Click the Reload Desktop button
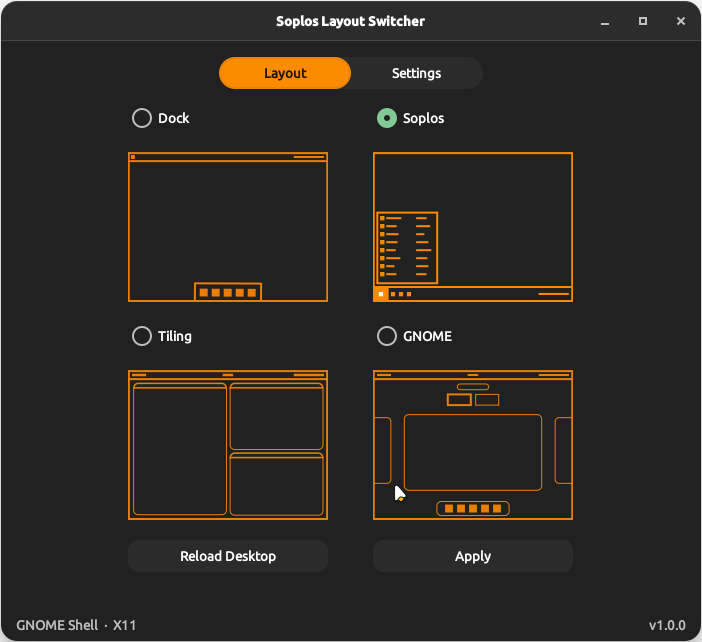The image size is (702, 642). pos(228,556)
